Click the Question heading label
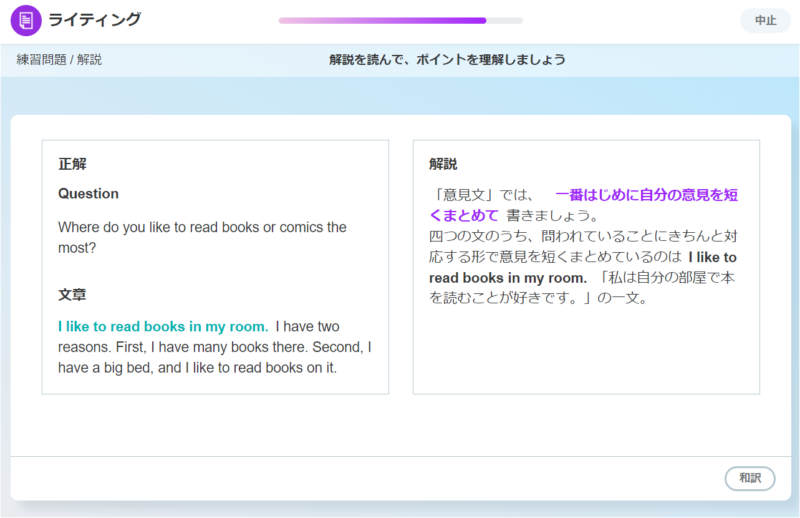 88,194
